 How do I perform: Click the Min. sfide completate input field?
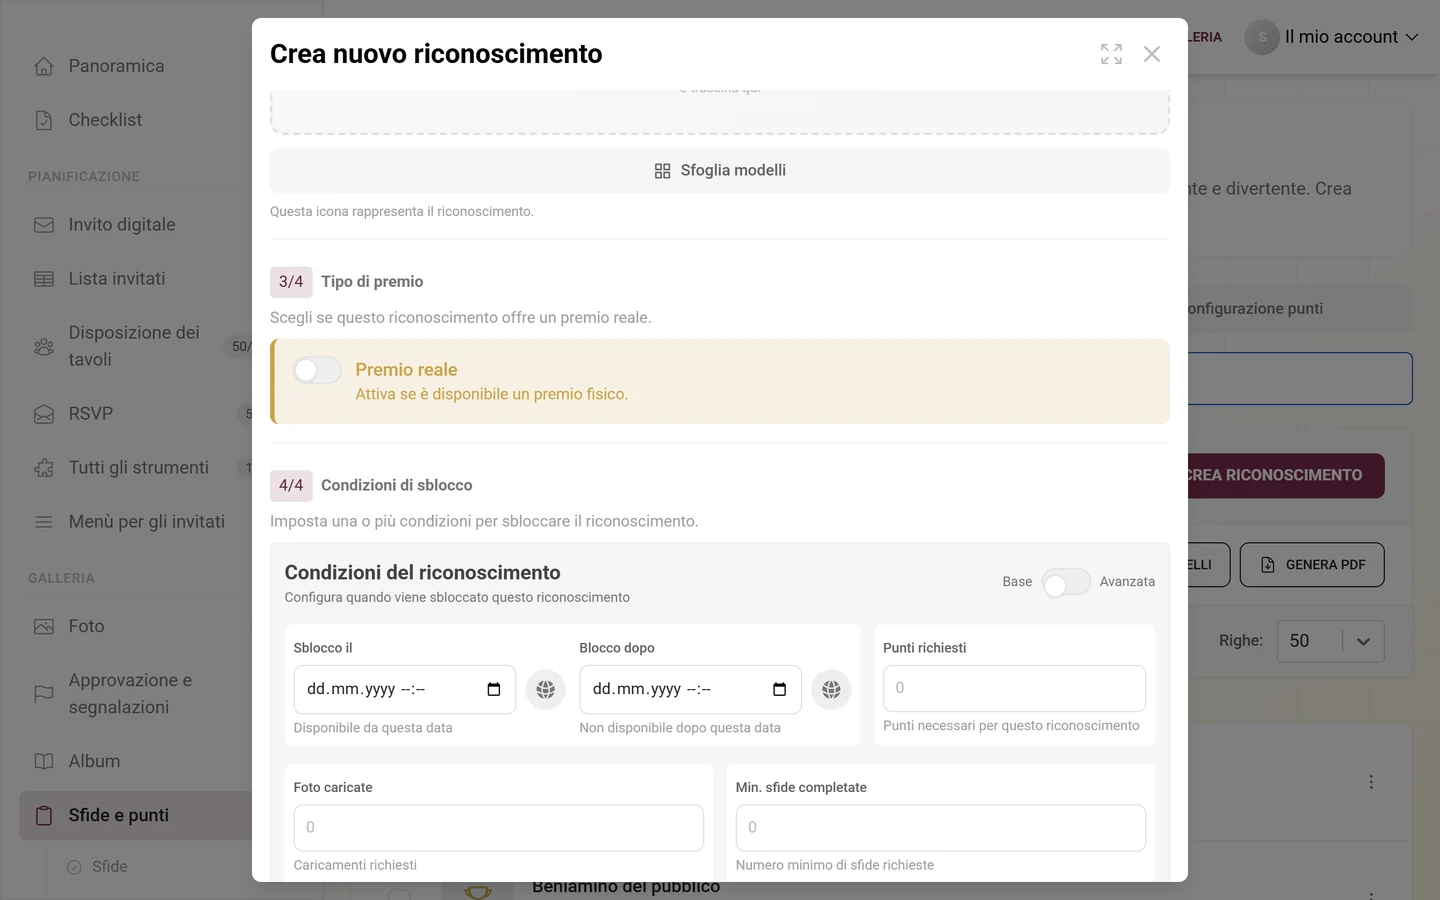coord(941,828)
